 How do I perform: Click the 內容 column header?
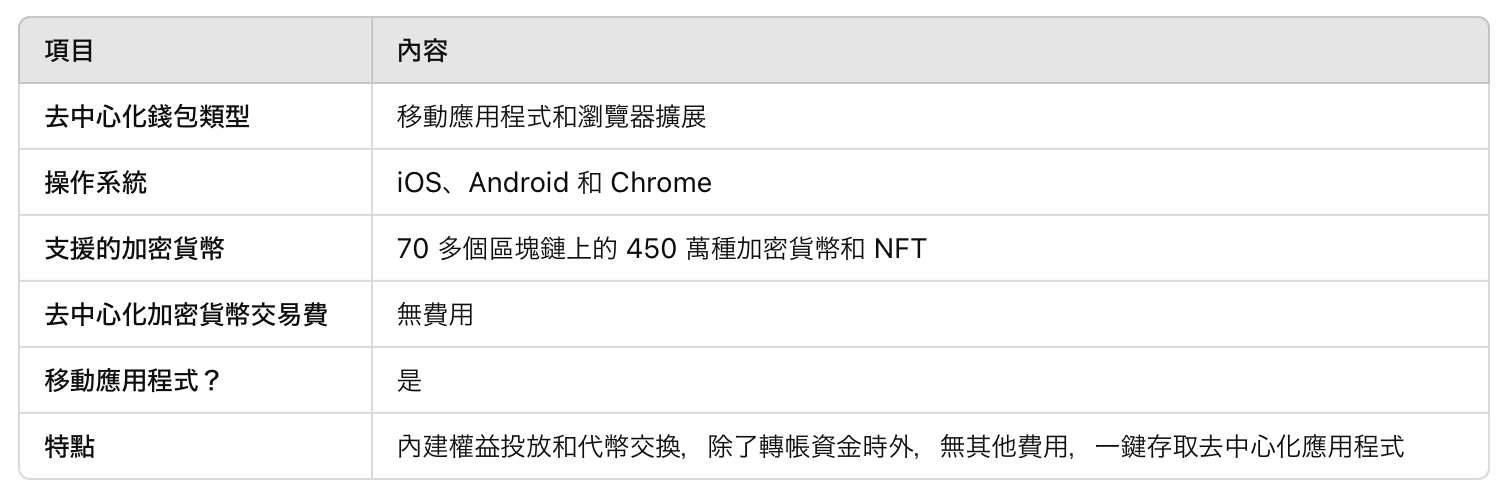pyautogui.click(x=422, y=51)
